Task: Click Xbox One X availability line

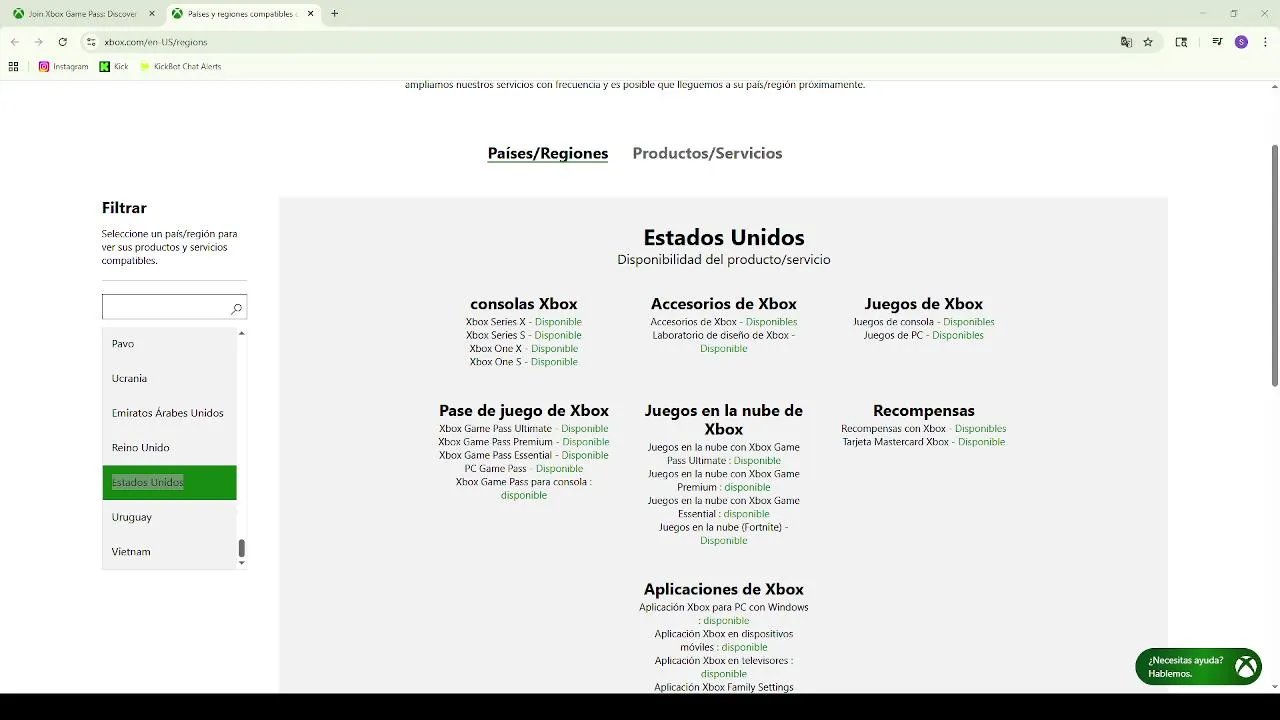Action: 524,349
